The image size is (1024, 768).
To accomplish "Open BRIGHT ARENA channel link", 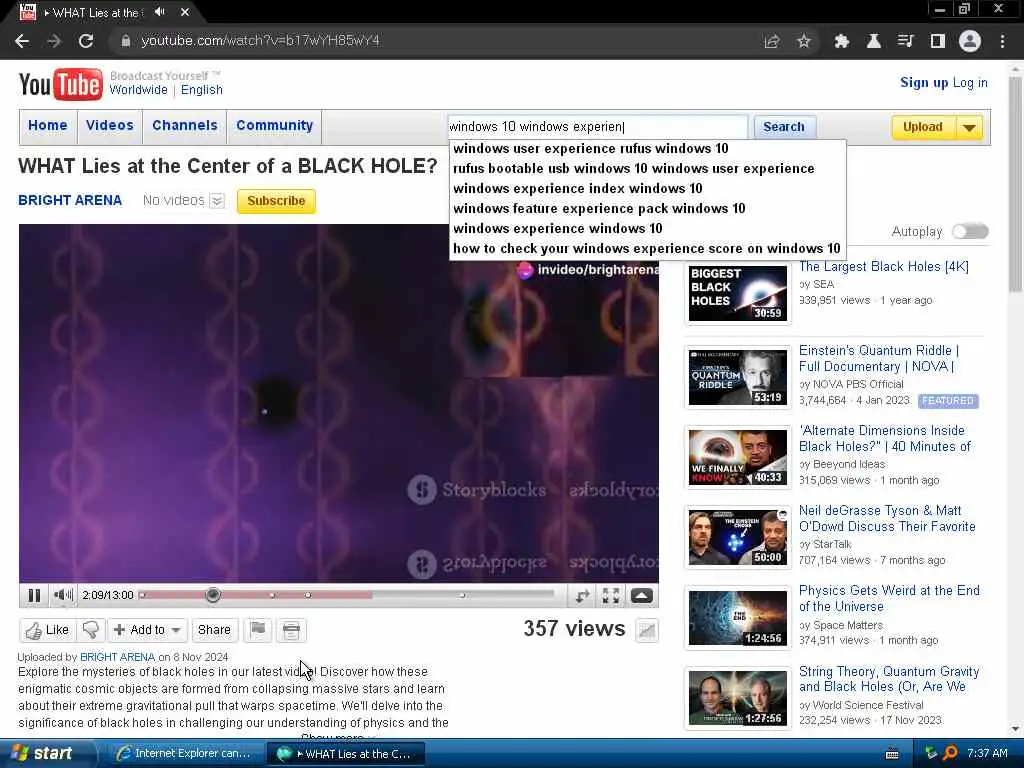I will click(70, 200).
